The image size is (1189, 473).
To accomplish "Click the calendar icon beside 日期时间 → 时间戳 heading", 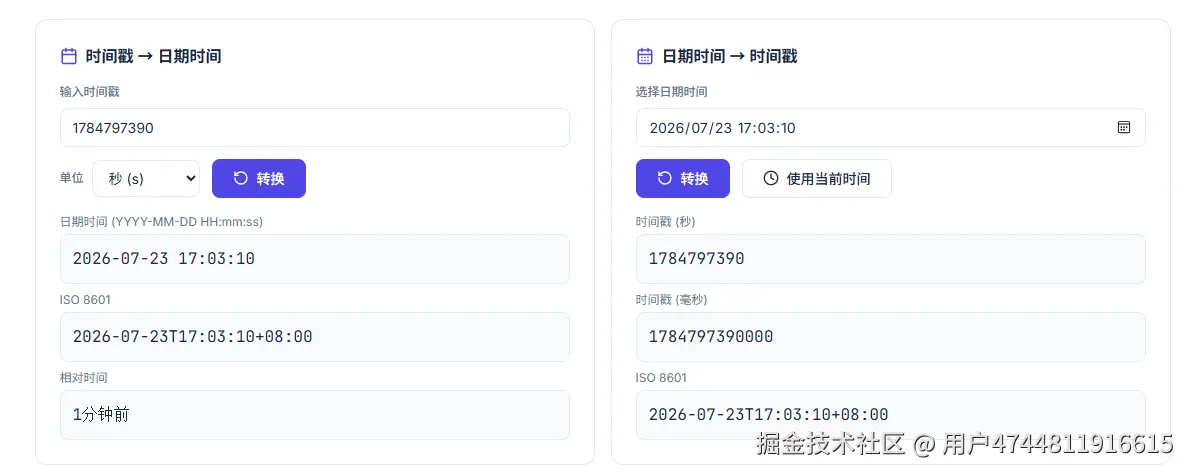I will point(645,56).
